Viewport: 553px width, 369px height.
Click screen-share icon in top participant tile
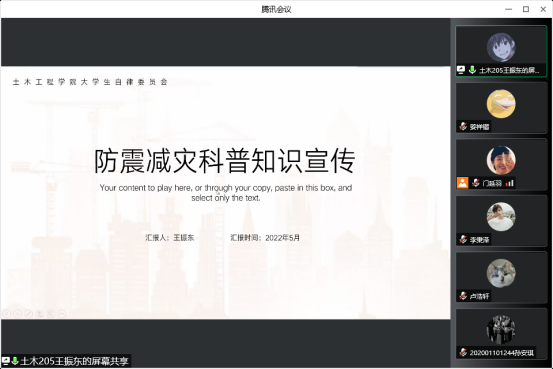(461, 70)
